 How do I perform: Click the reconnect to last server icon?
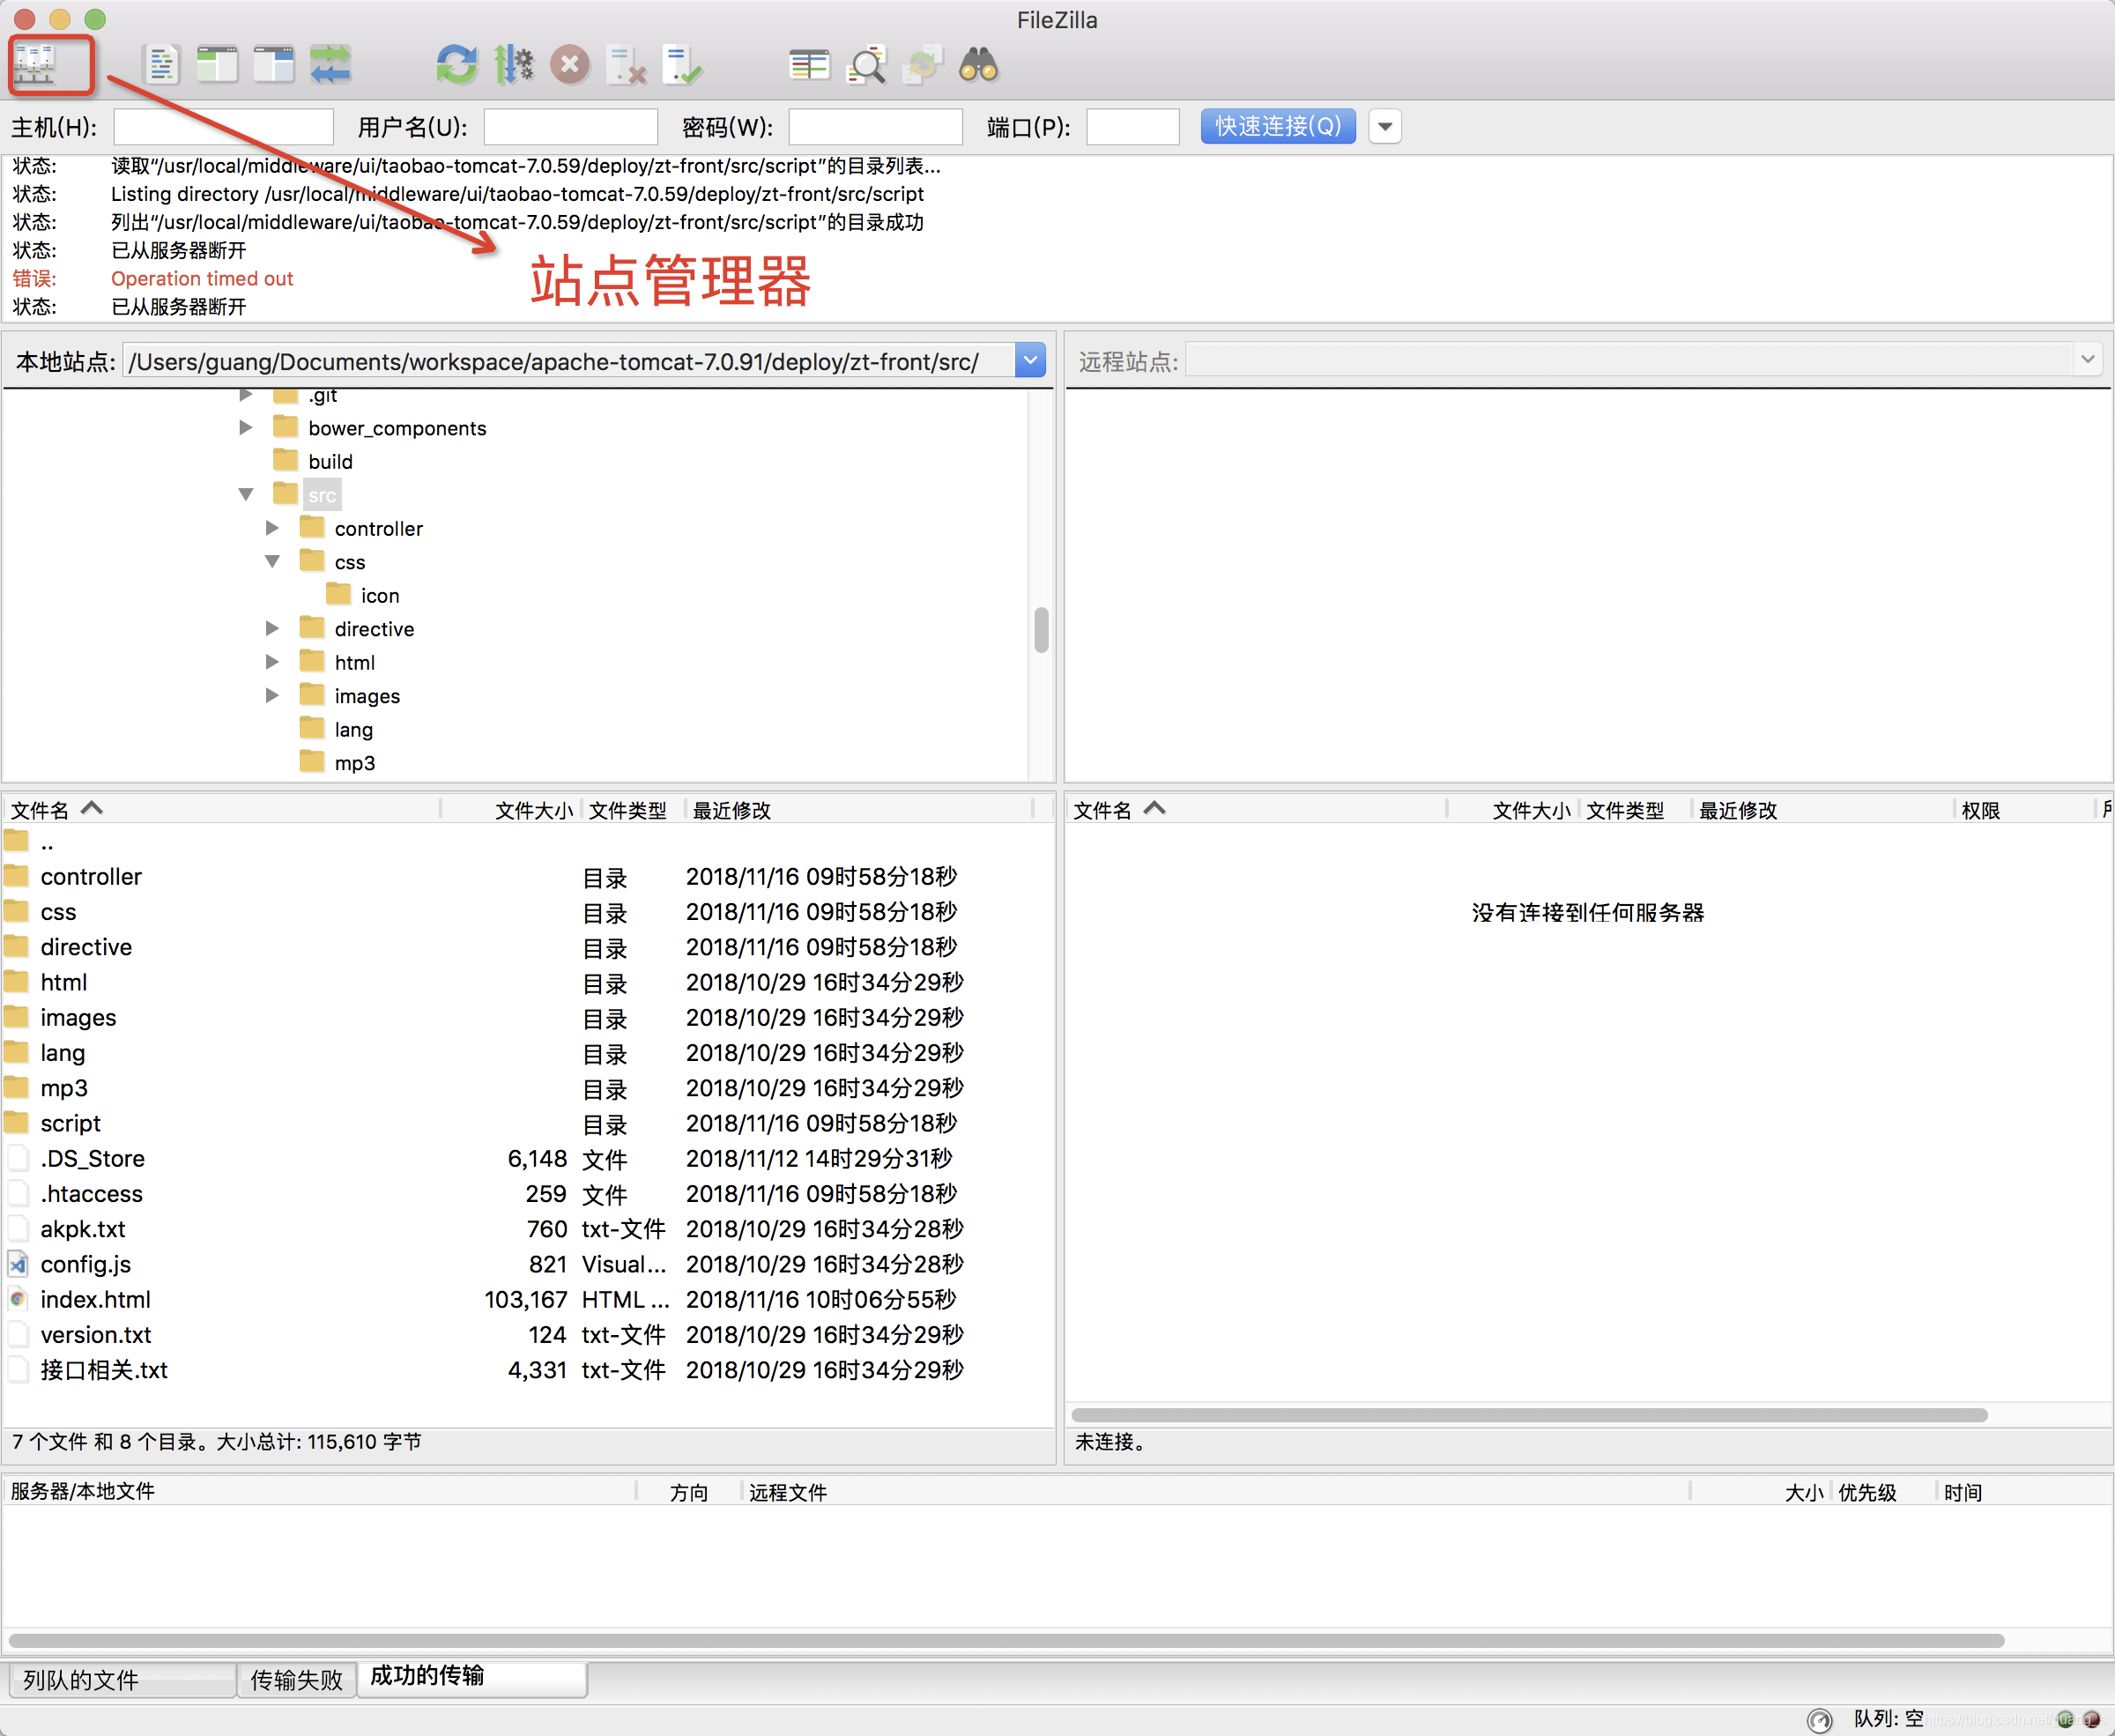coord(683,64)
